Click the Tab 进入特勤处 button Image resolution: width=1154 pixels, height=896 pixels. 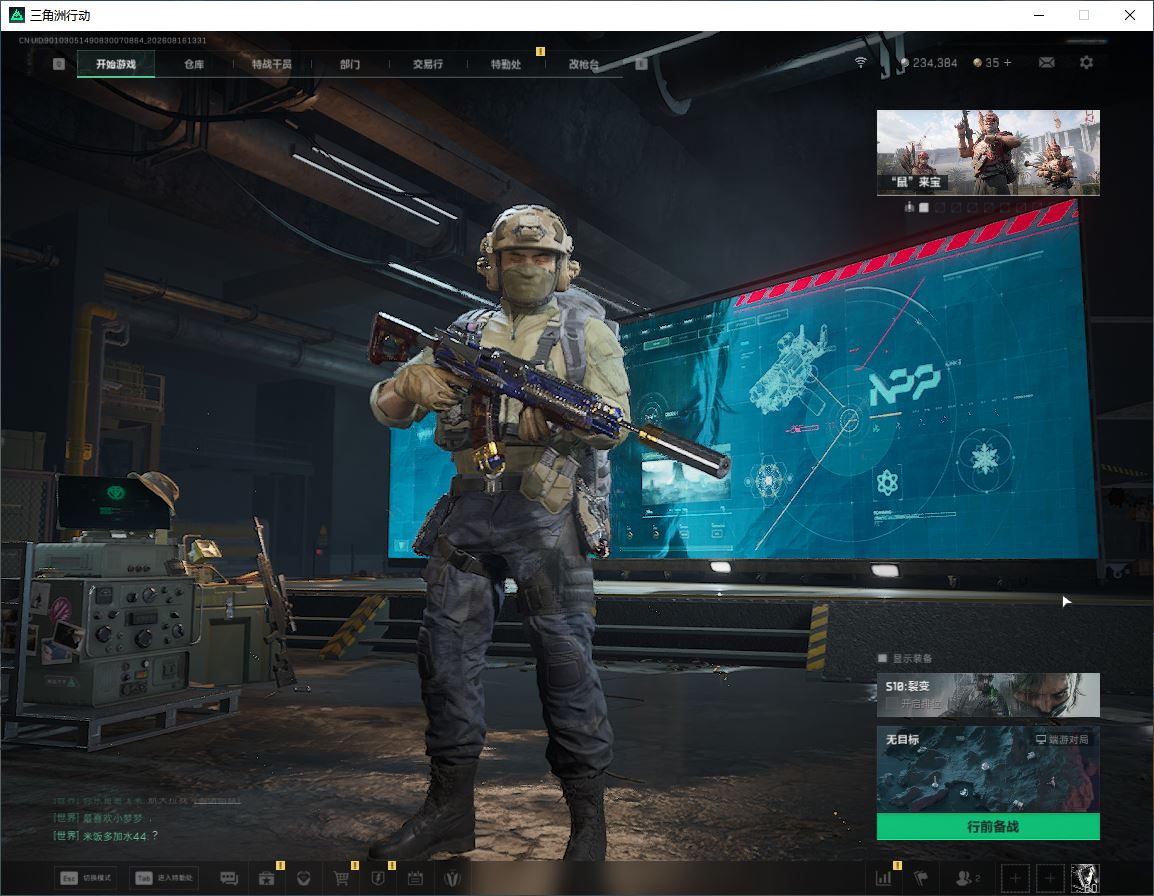coord(165,878)
